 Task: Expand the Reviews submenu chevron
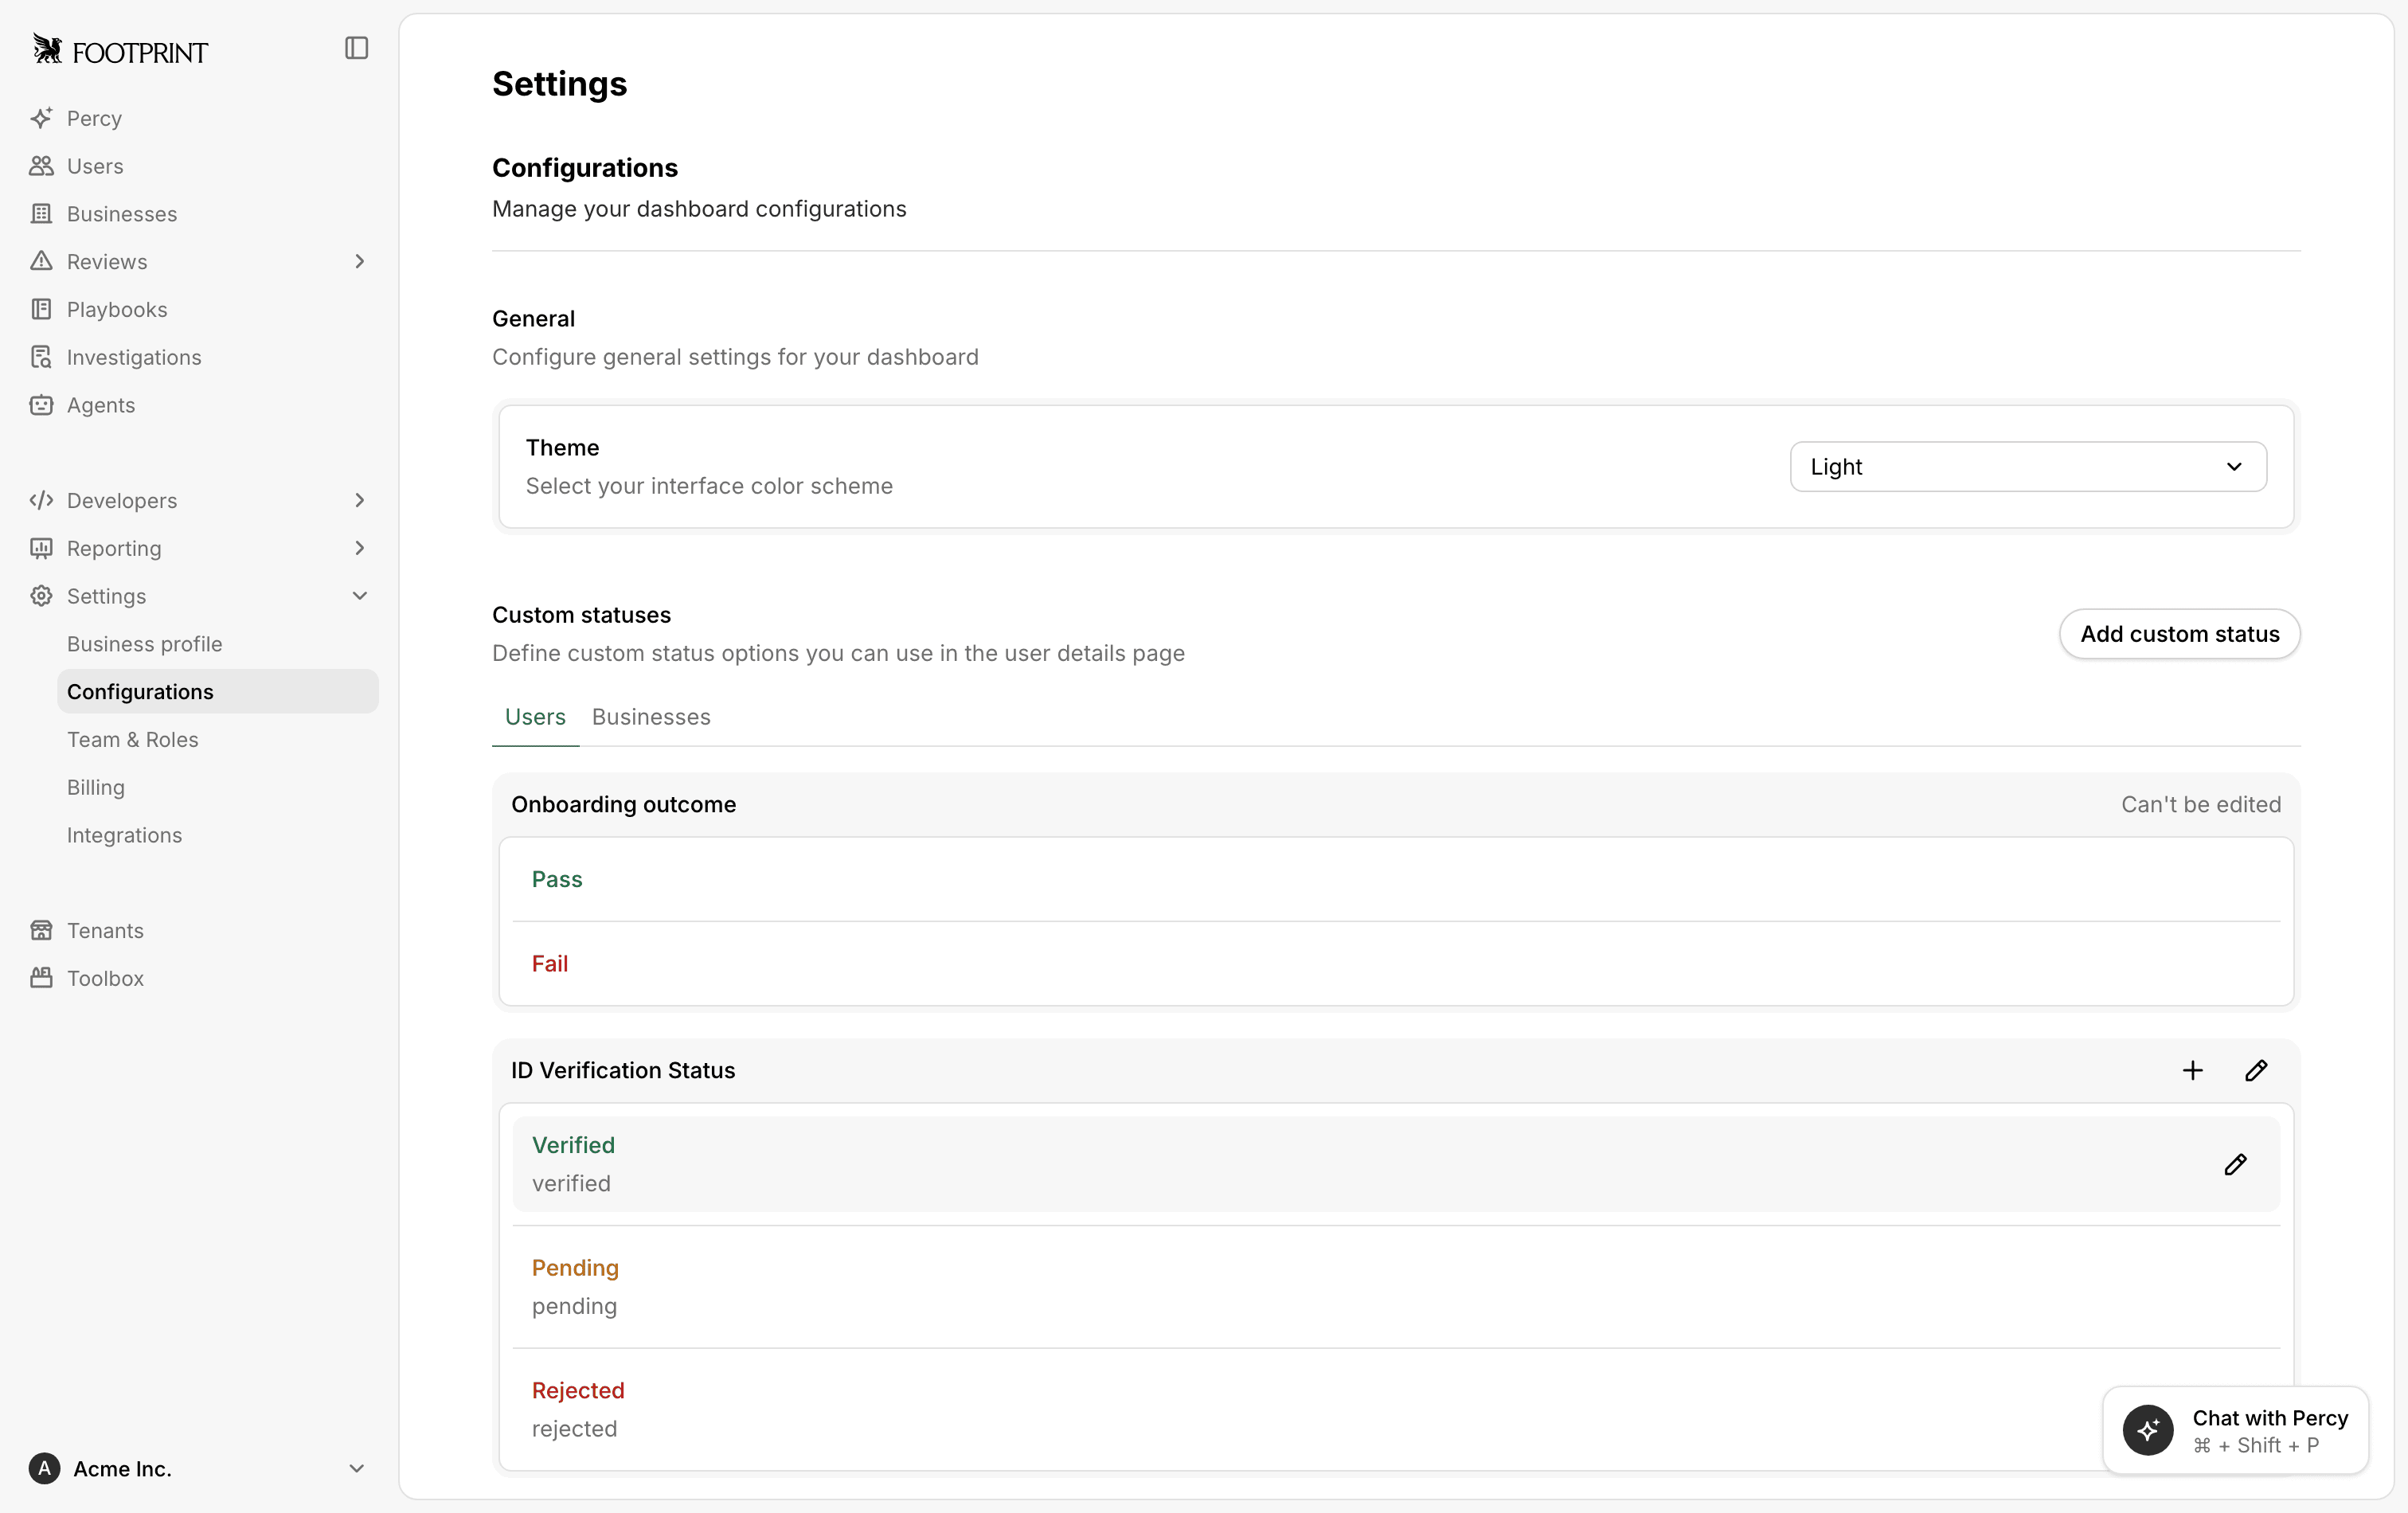[360, 262]
